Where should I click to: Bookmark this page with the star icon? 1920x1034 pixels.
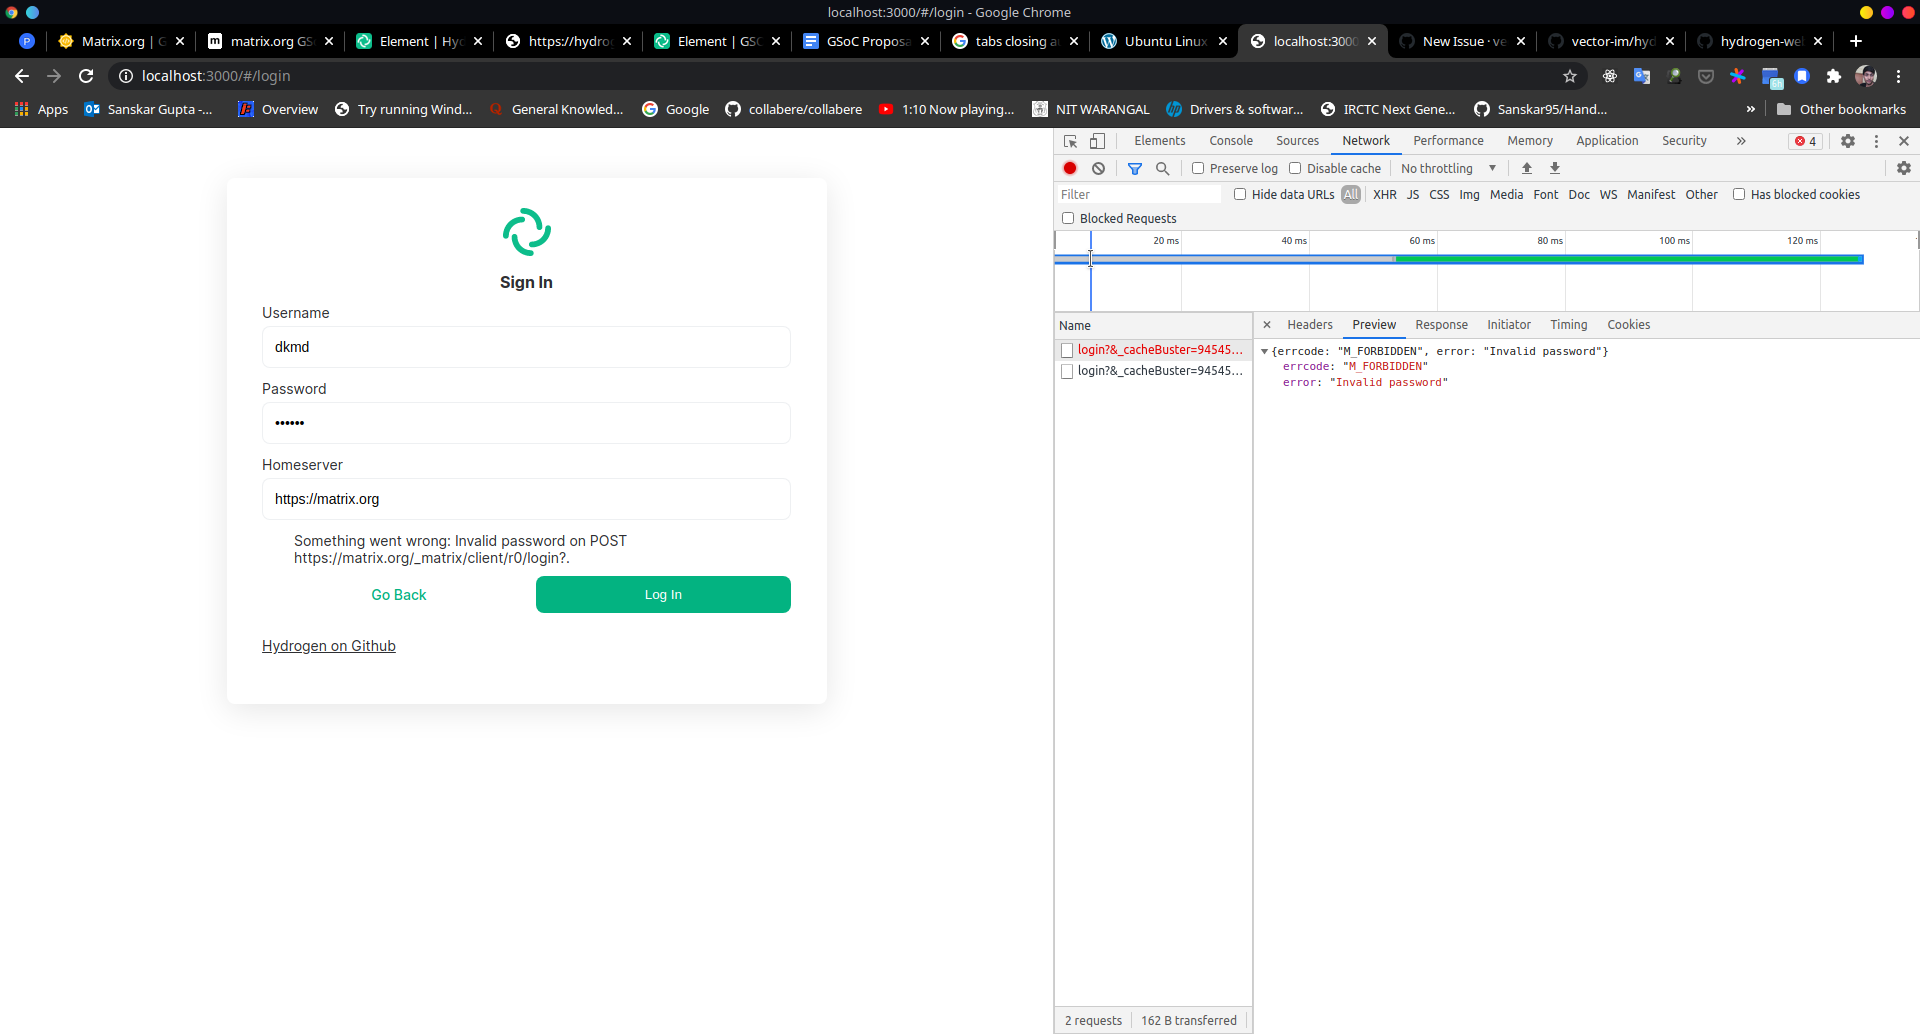point(1570,76)
